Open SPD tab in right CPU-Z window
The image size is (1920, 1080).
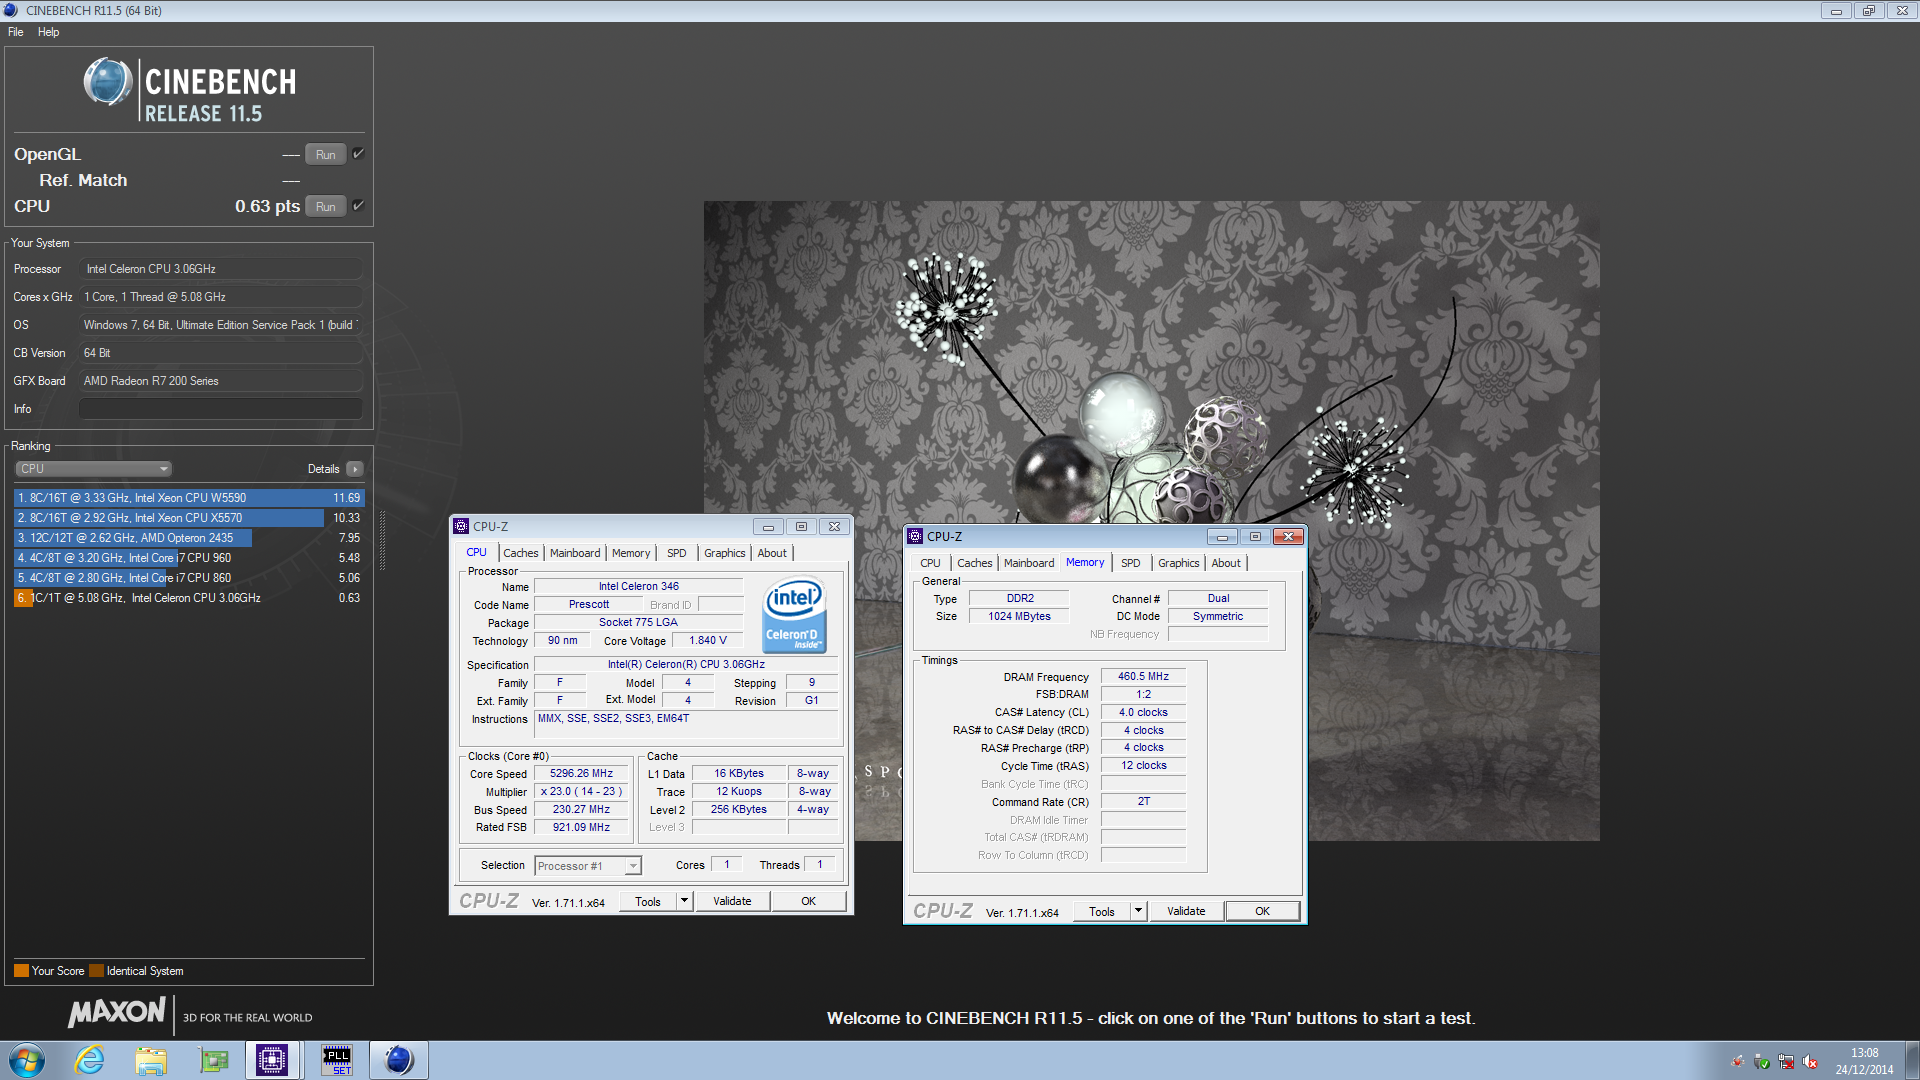tap(1131, 563)
